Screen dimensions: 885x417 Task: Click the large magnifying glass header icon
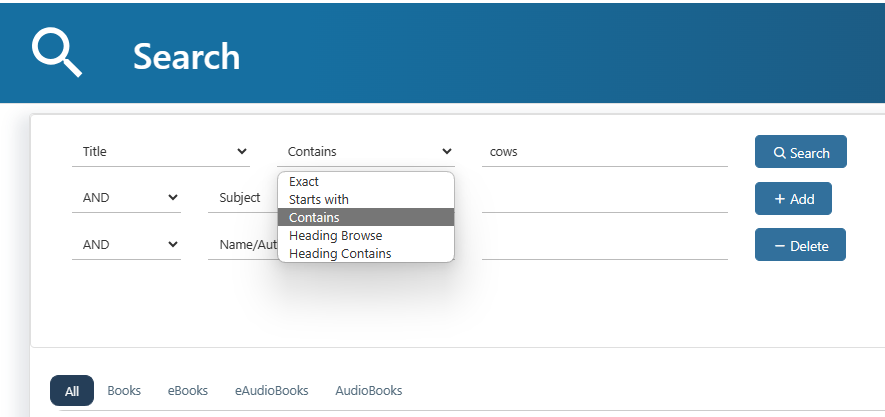coord(56,53)
